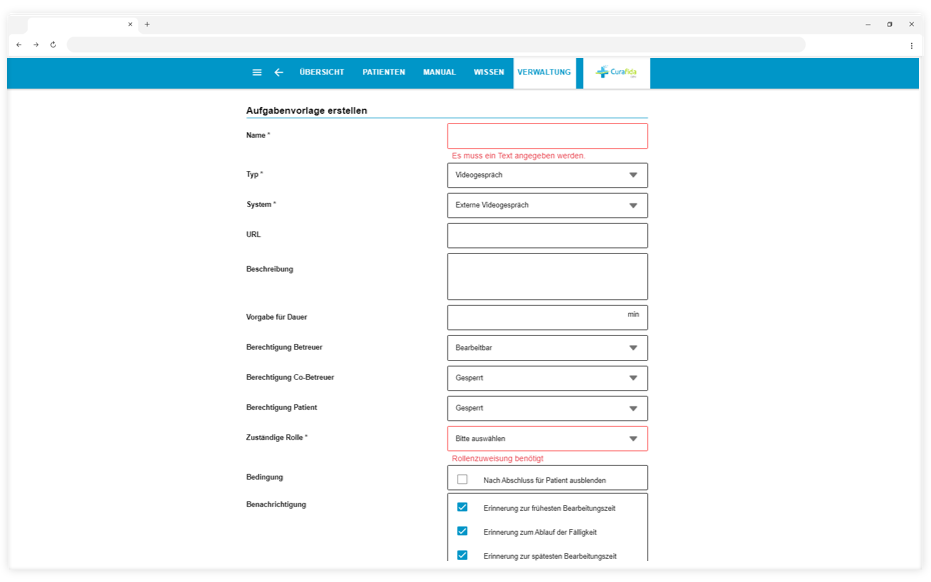Click the browser forward arrow
Screen dimensions: 931x582
coord(36,45)
